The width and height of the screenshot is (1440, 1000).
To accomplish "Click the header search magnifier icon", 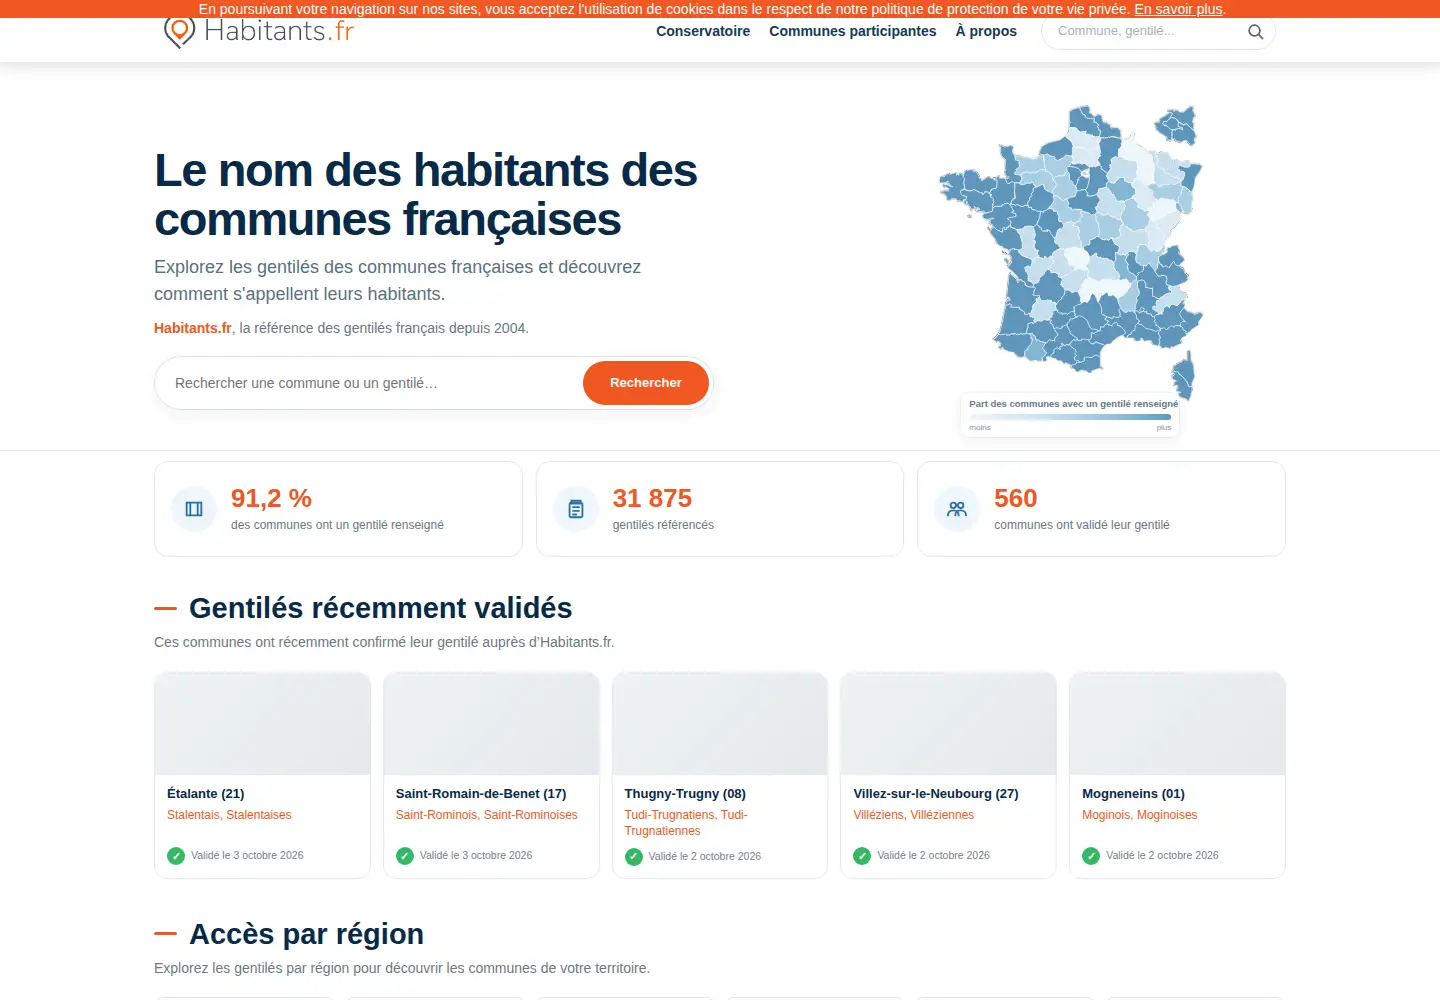I will [x=1255, y=32].
